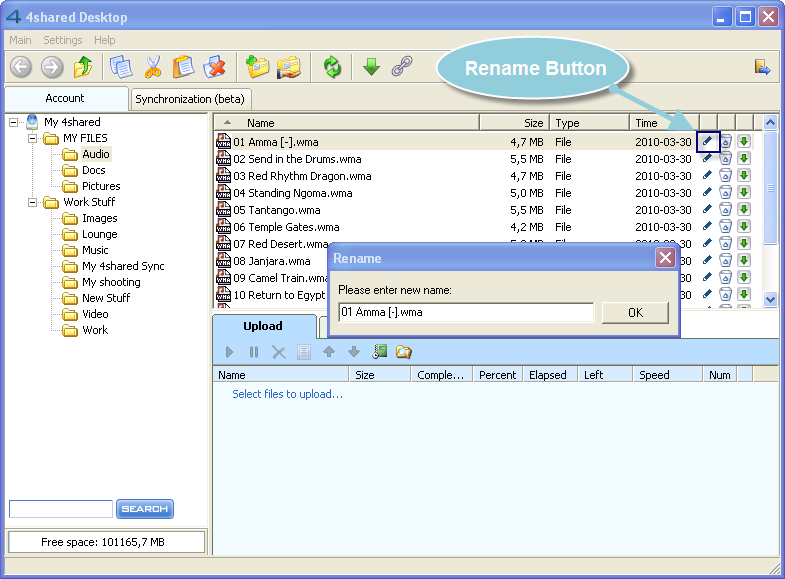The width and height of the screenshot is (785, 579).
Task: Select the Audio folder in tree
Action: [96, 154]
